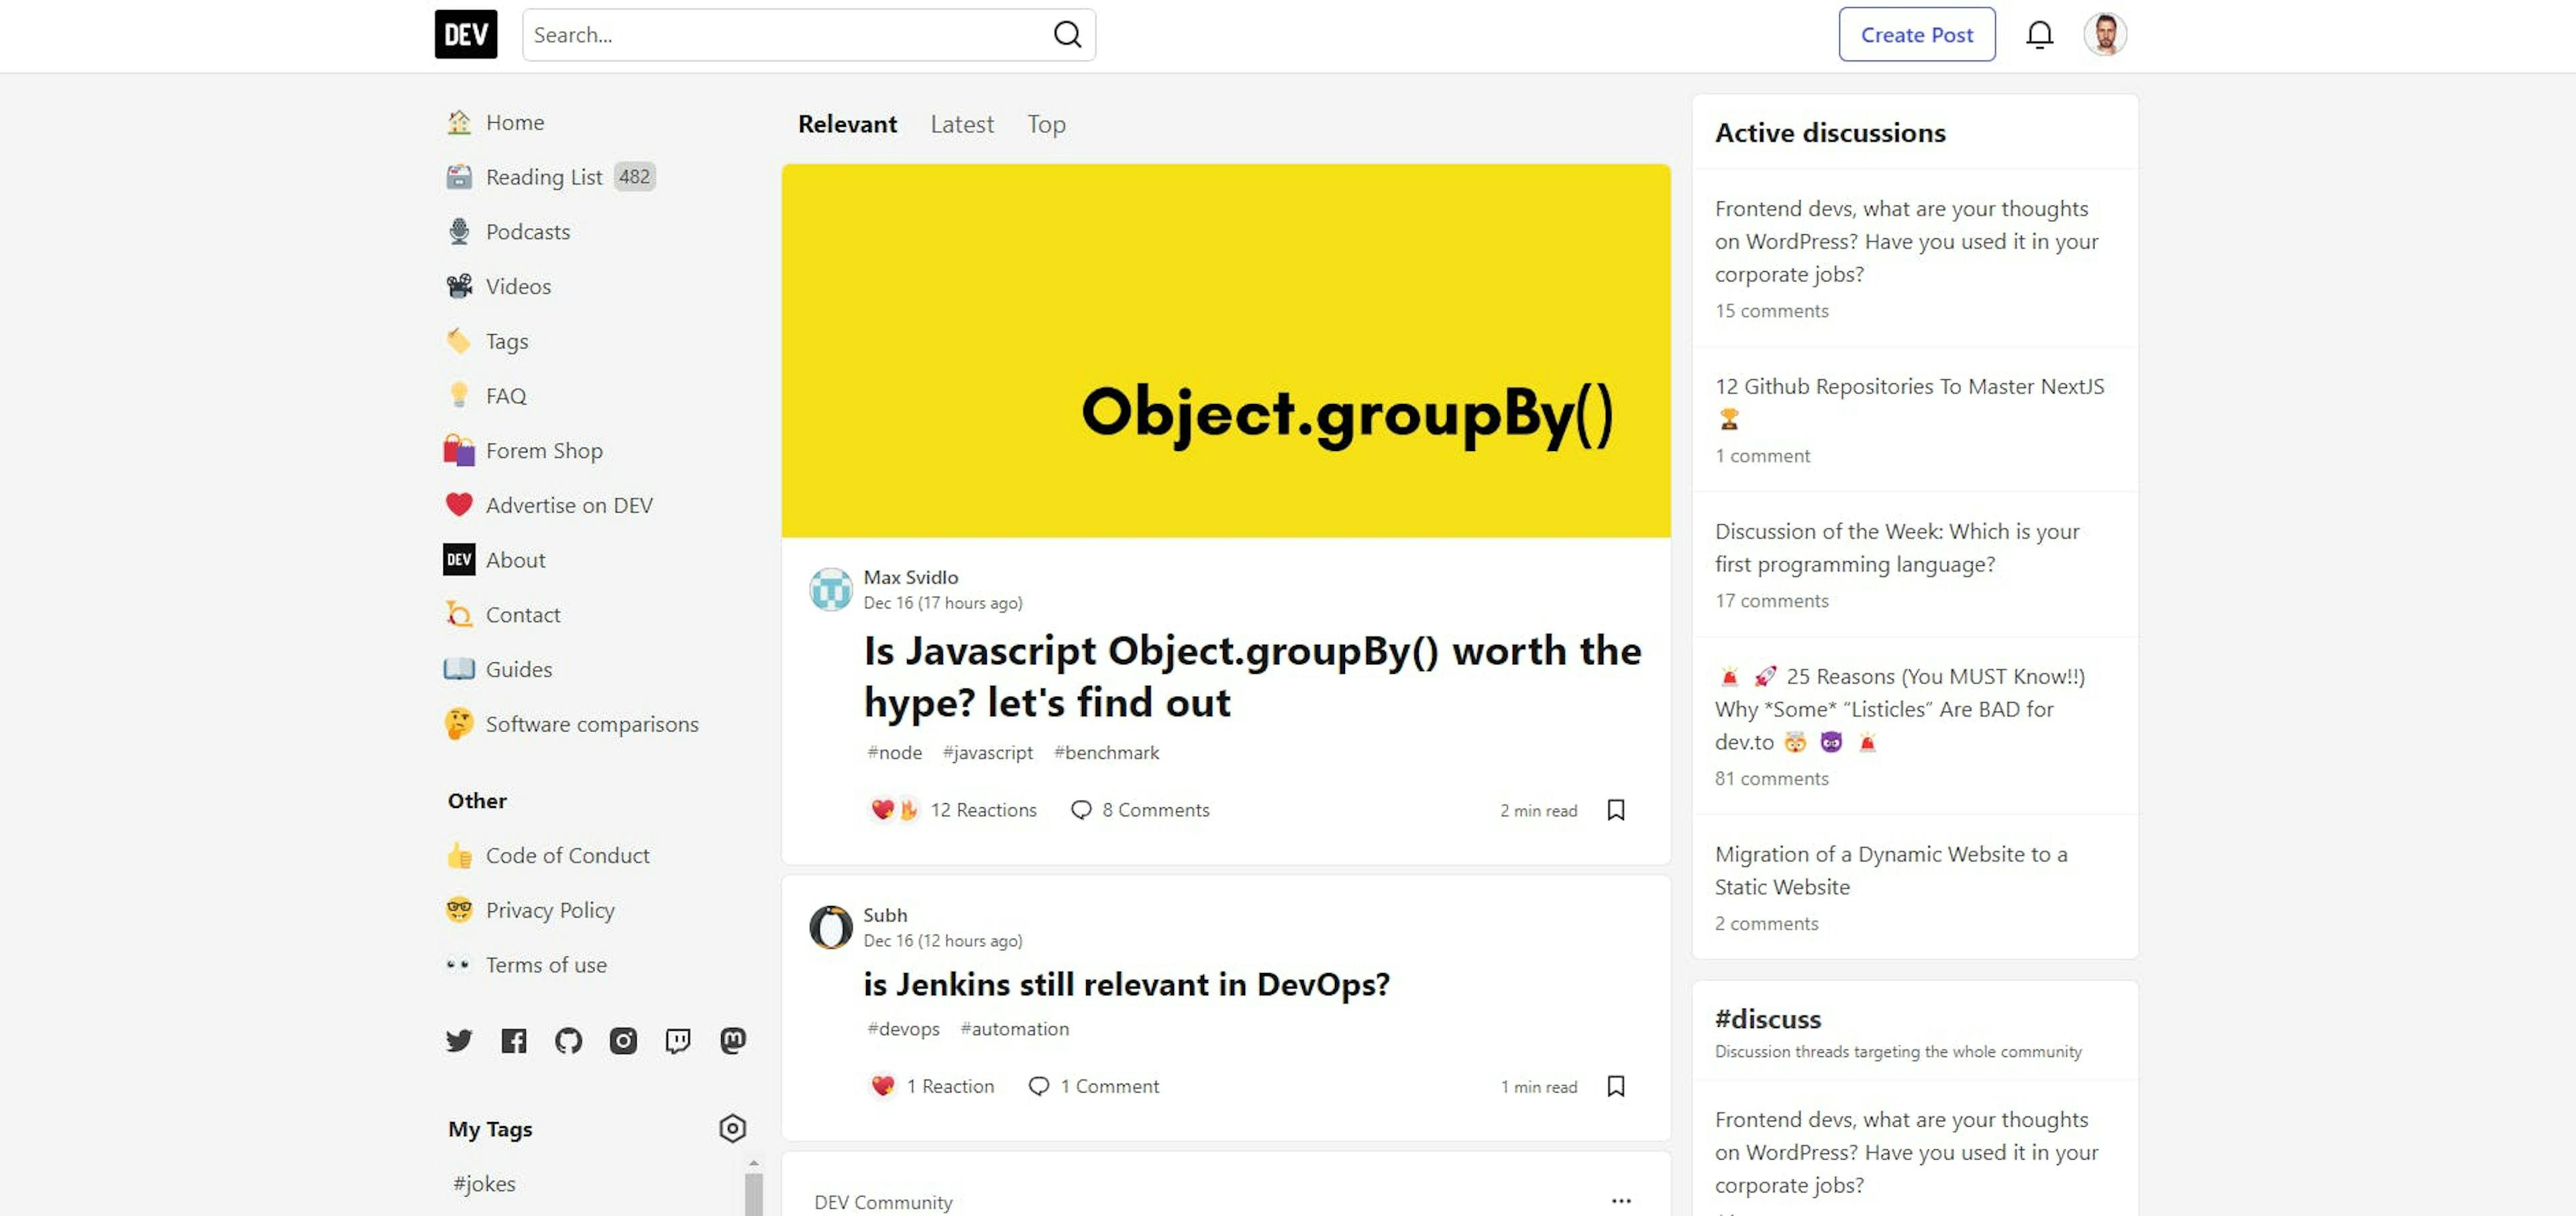Click the Reading List icon
Image resolution: width=2576 pixels, height=1216 pixels.
tap(459, 177)
